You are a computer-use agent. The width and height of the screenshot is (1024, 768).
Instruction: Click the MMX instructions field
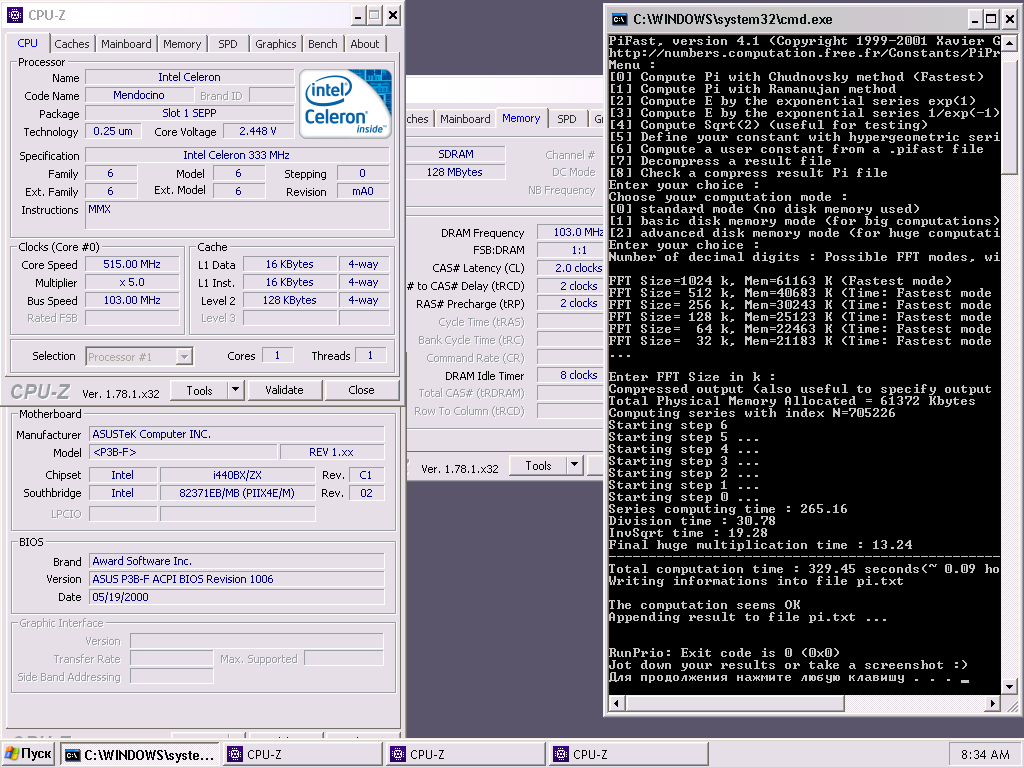(x=236, y=216)
